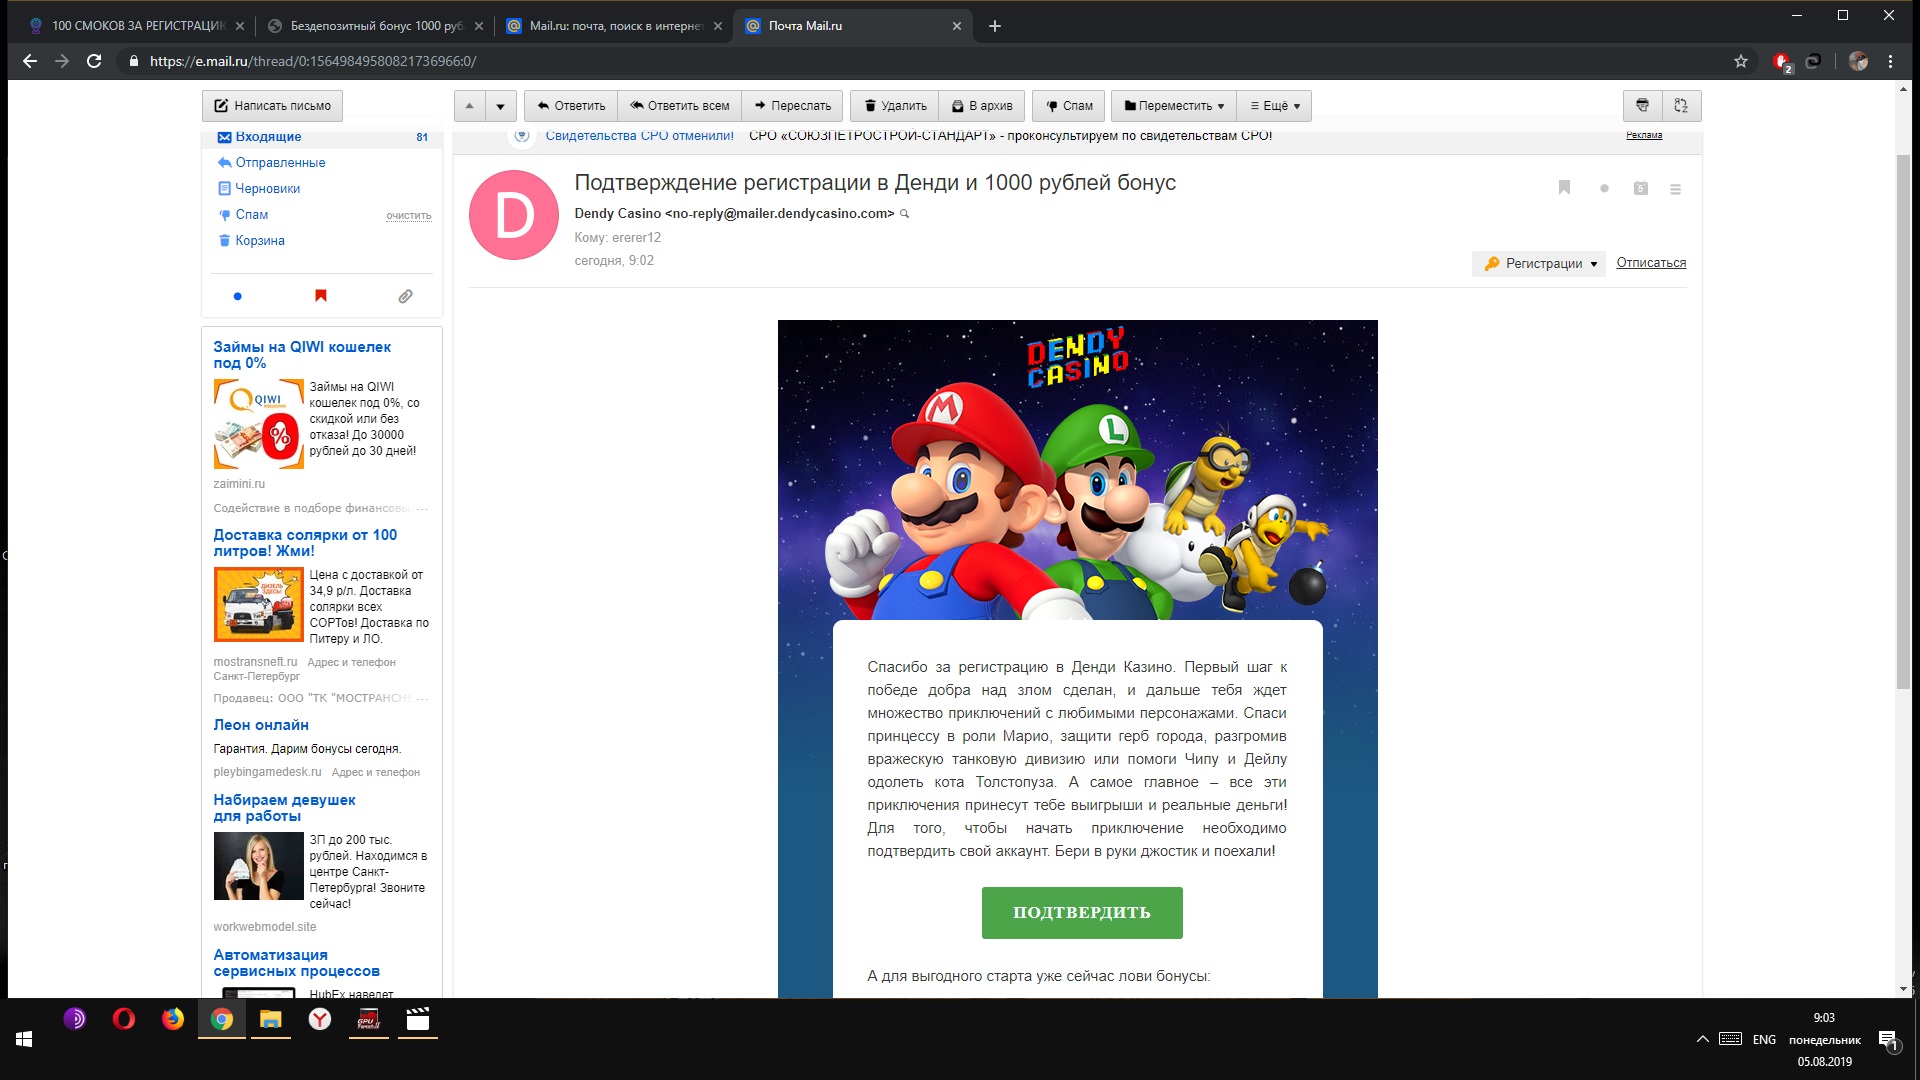Open Opera from taskbar
Viewport: 1920px width, 1080px height.
pos(124,1019)
